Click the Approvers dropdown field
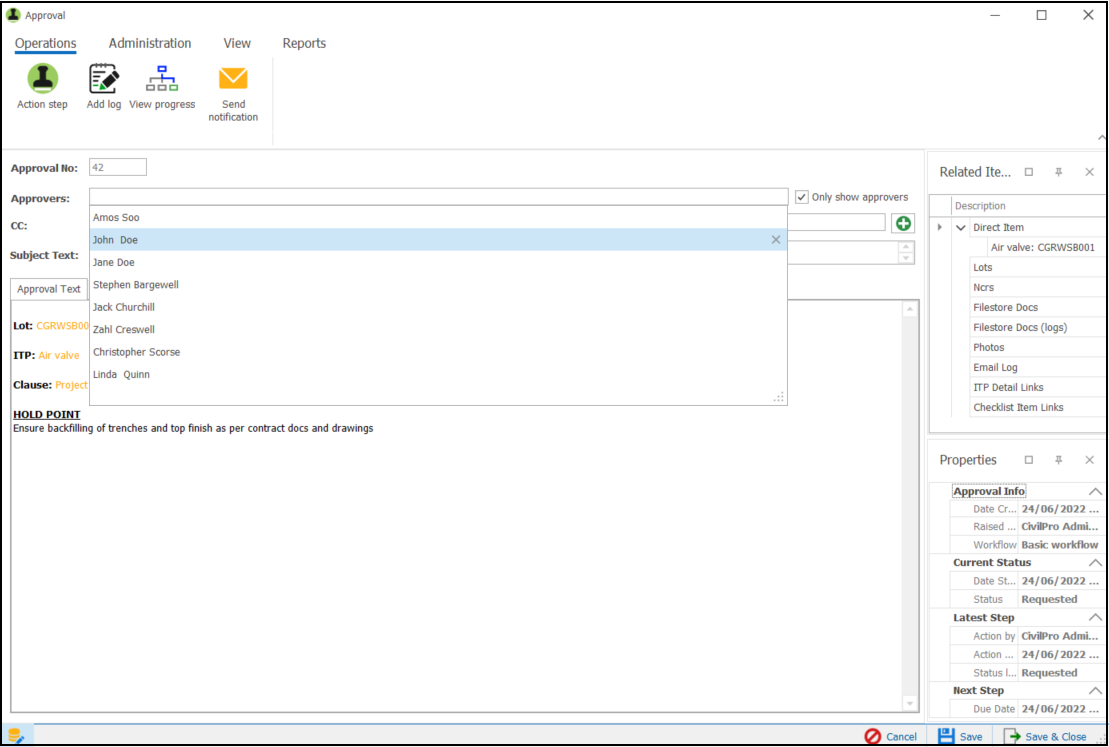The width and height of the screenshot is (1109, 747). (439, 197)
